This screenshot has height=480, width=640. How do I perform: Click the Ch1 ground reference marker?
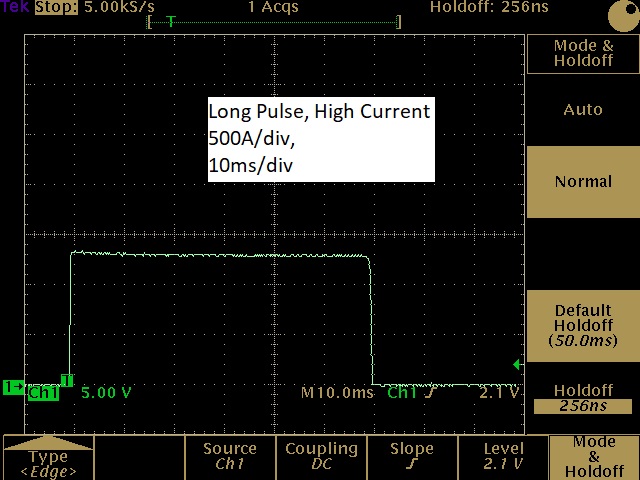coord(13,387)
